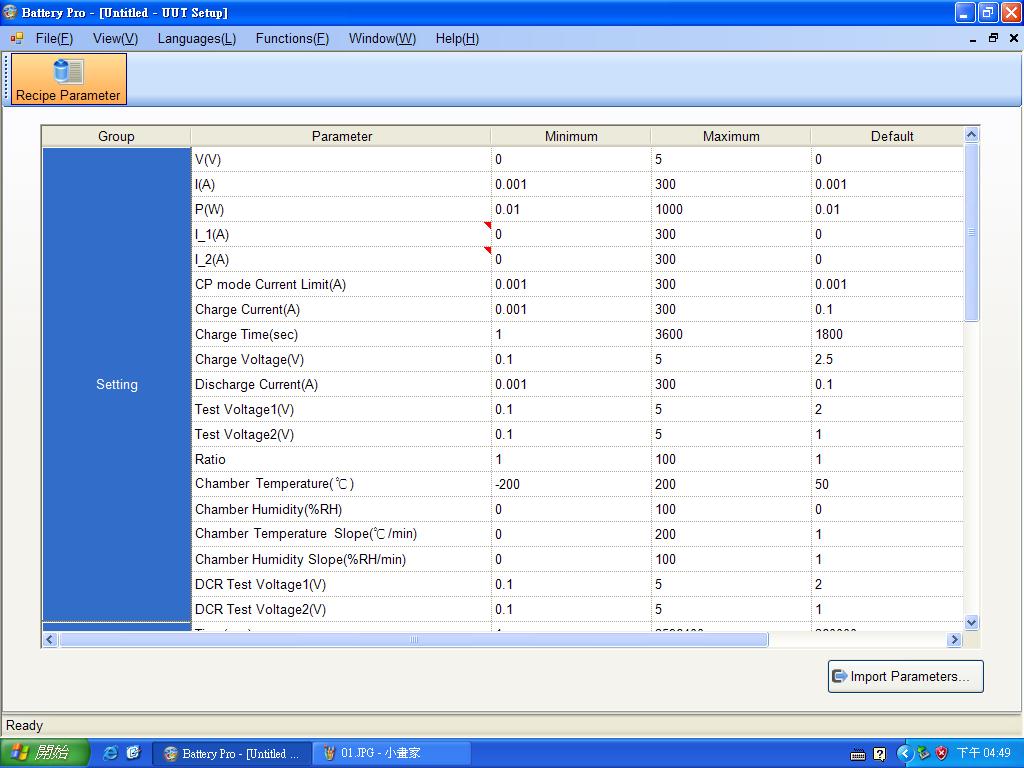This screenshot has width=1024, height=768.
Task: Click the Import Parameters button
Action: coord(905,677)
